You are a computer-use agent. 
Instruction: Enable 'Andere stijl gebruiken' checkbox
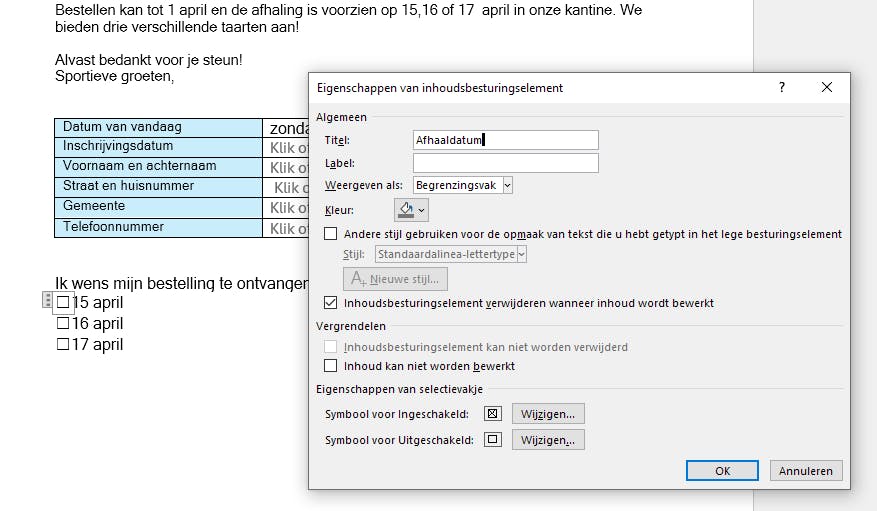pos(331,234)
